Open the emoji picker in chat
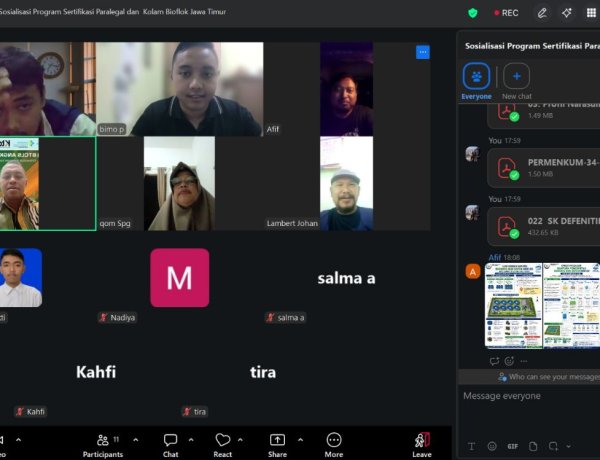600x460 pixels. [492, 446]
